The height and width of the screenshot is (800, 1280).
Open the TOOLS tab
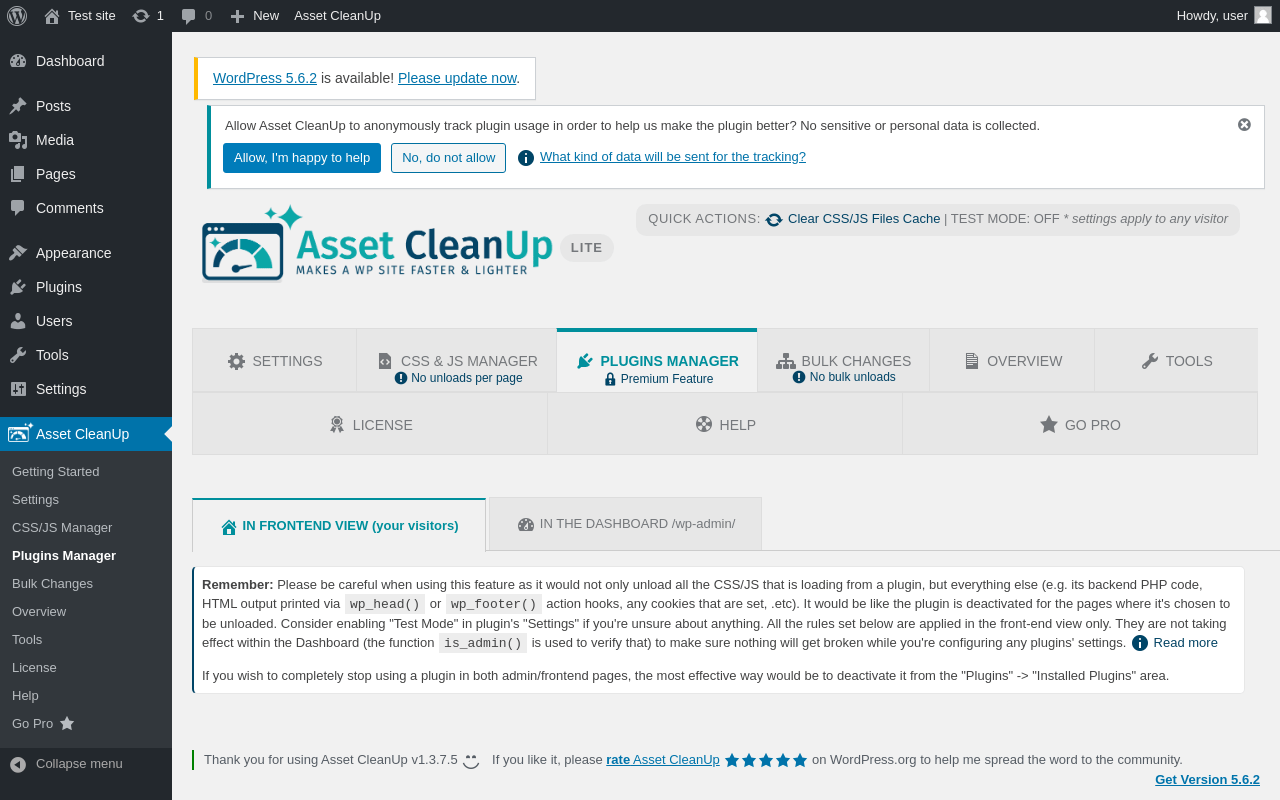[x=1176, y=361]
